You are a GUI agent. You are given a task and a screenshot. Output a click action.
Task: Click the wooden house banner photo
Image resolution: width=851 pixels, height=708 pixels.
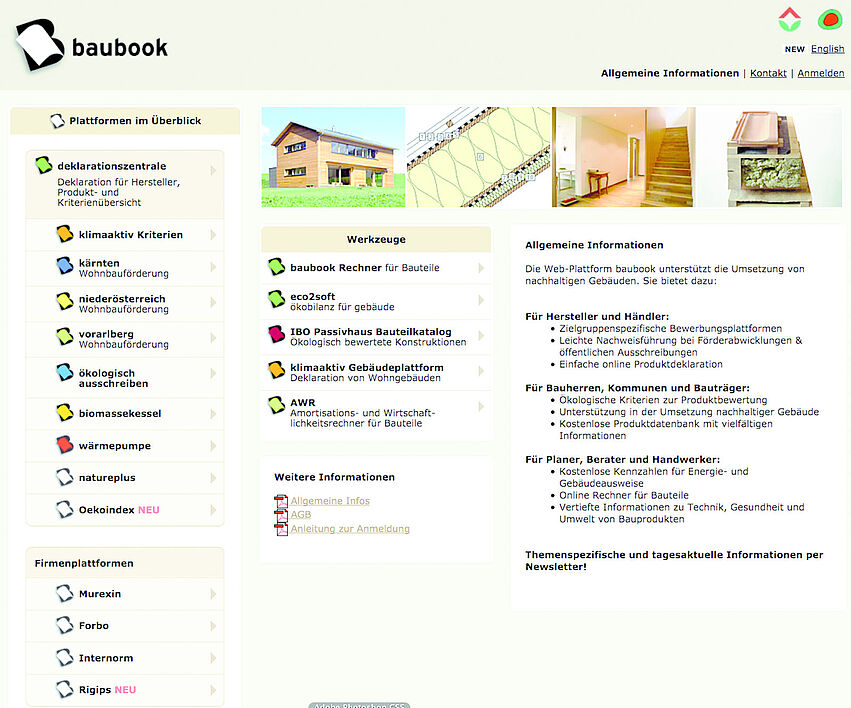333,157
